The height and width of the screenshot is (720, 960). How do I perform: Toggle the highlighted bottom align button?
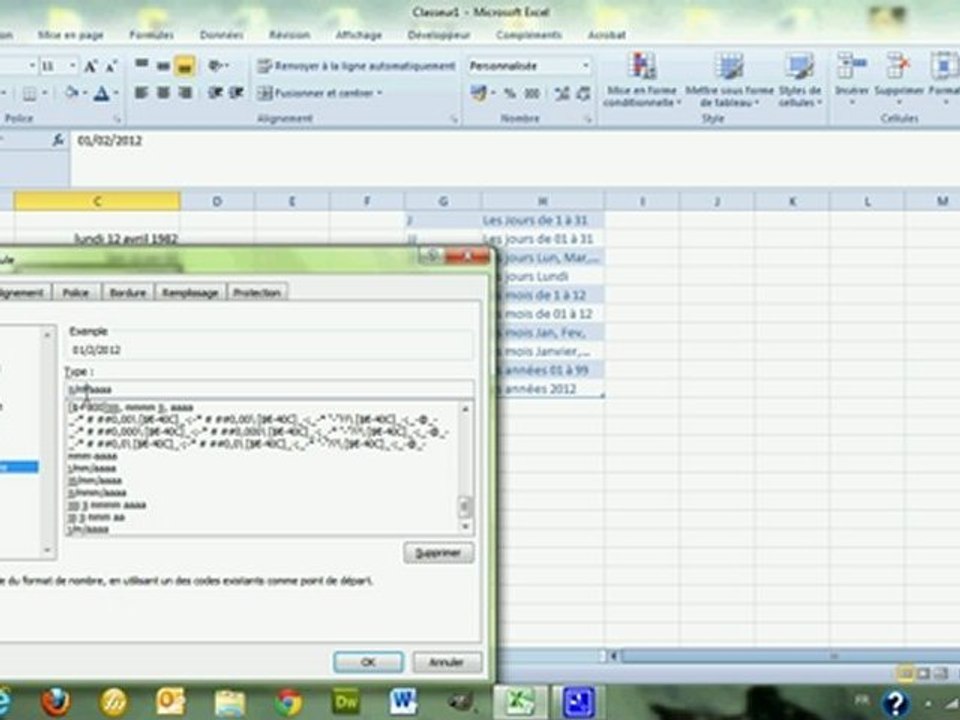[185, 66]
